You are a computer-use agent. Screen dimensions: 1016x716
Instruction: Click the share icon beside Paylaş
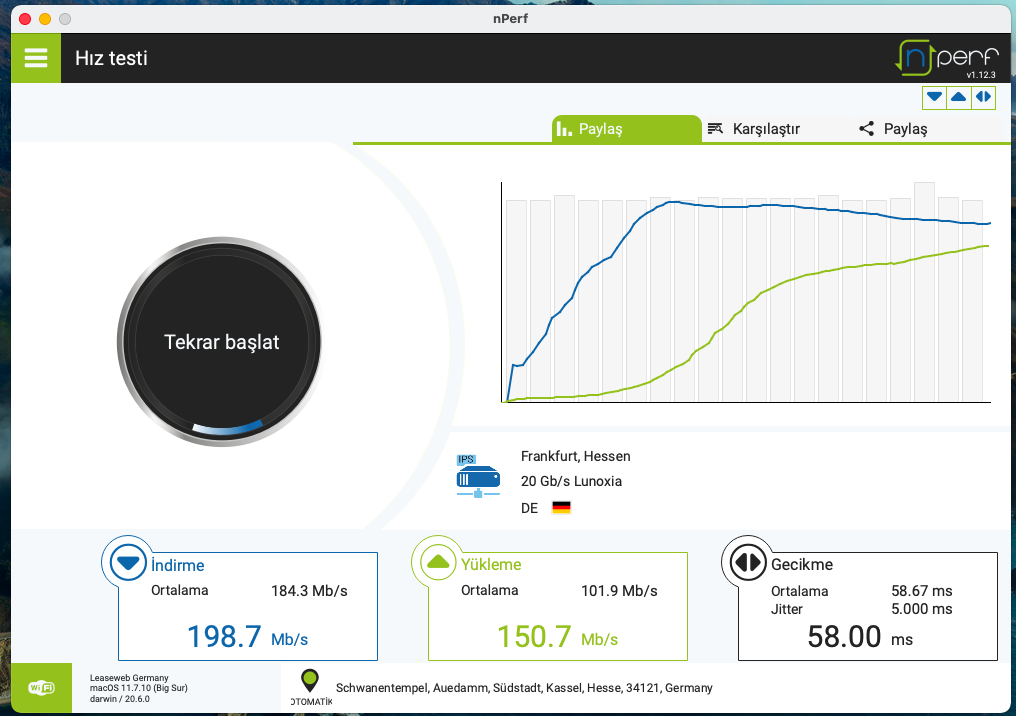[866, 128]
